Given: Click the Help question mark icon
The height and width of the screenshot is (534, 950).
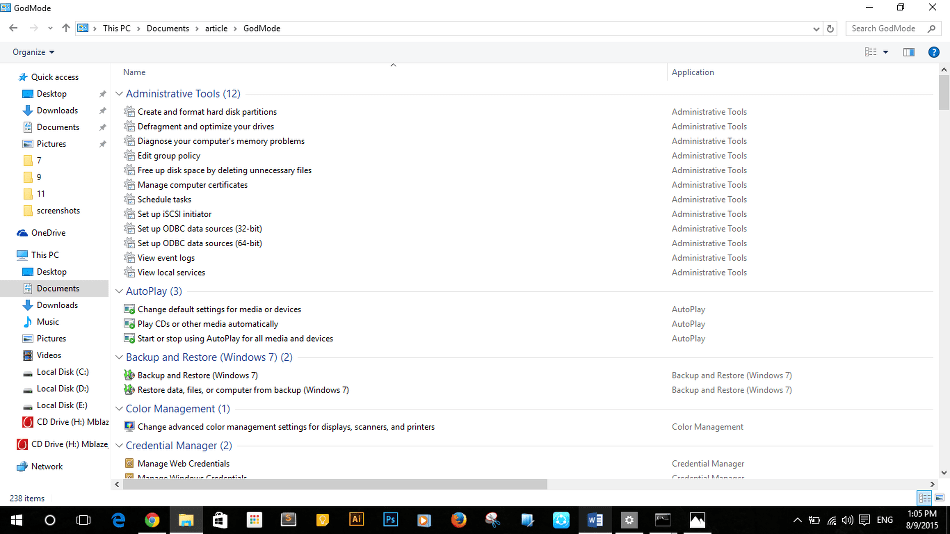Looking at the screenshot, I should 934,52.
